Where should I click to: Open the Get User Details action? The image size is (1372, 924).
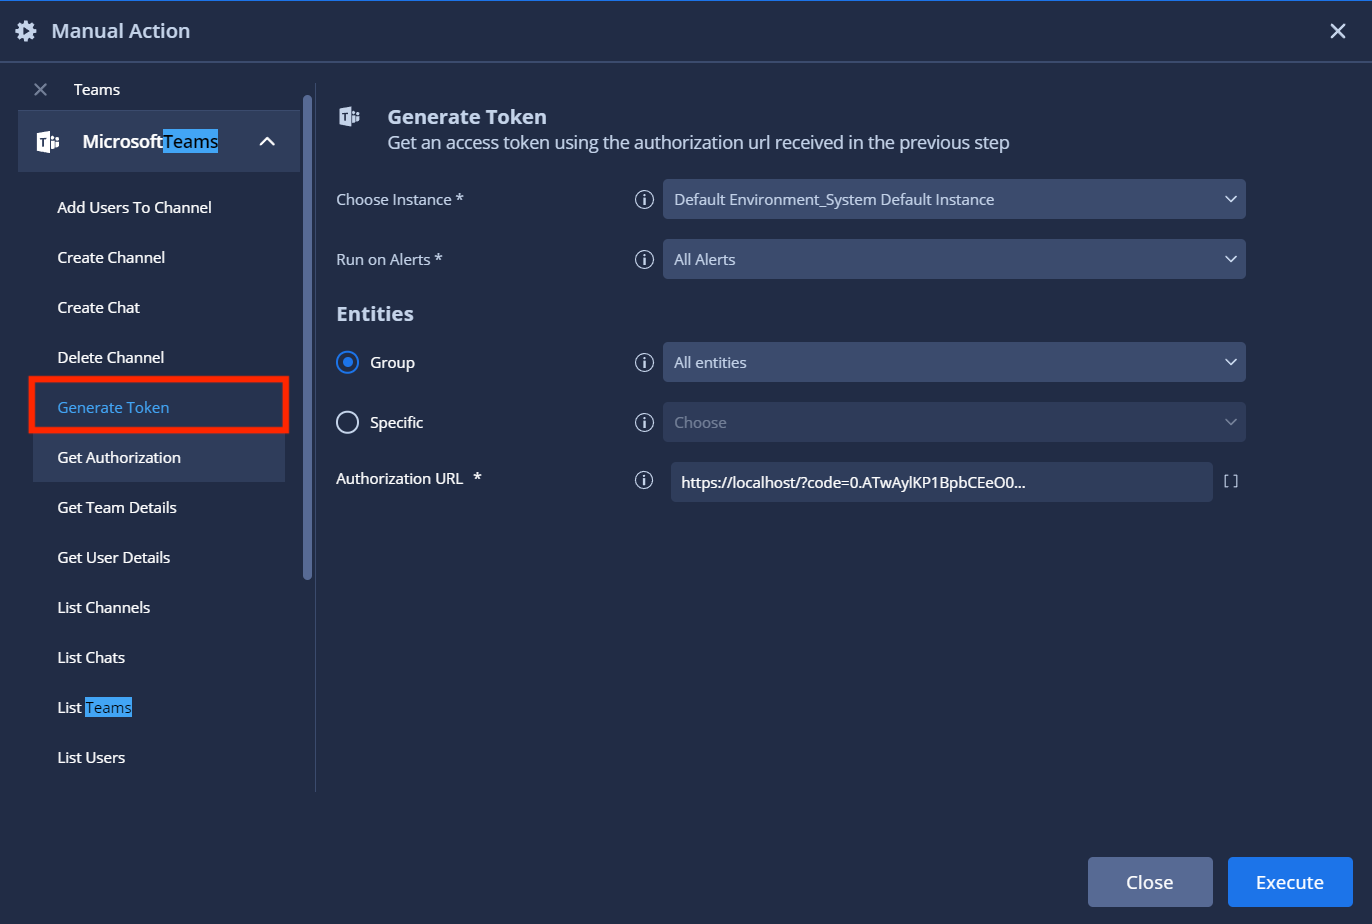(113, 557)
